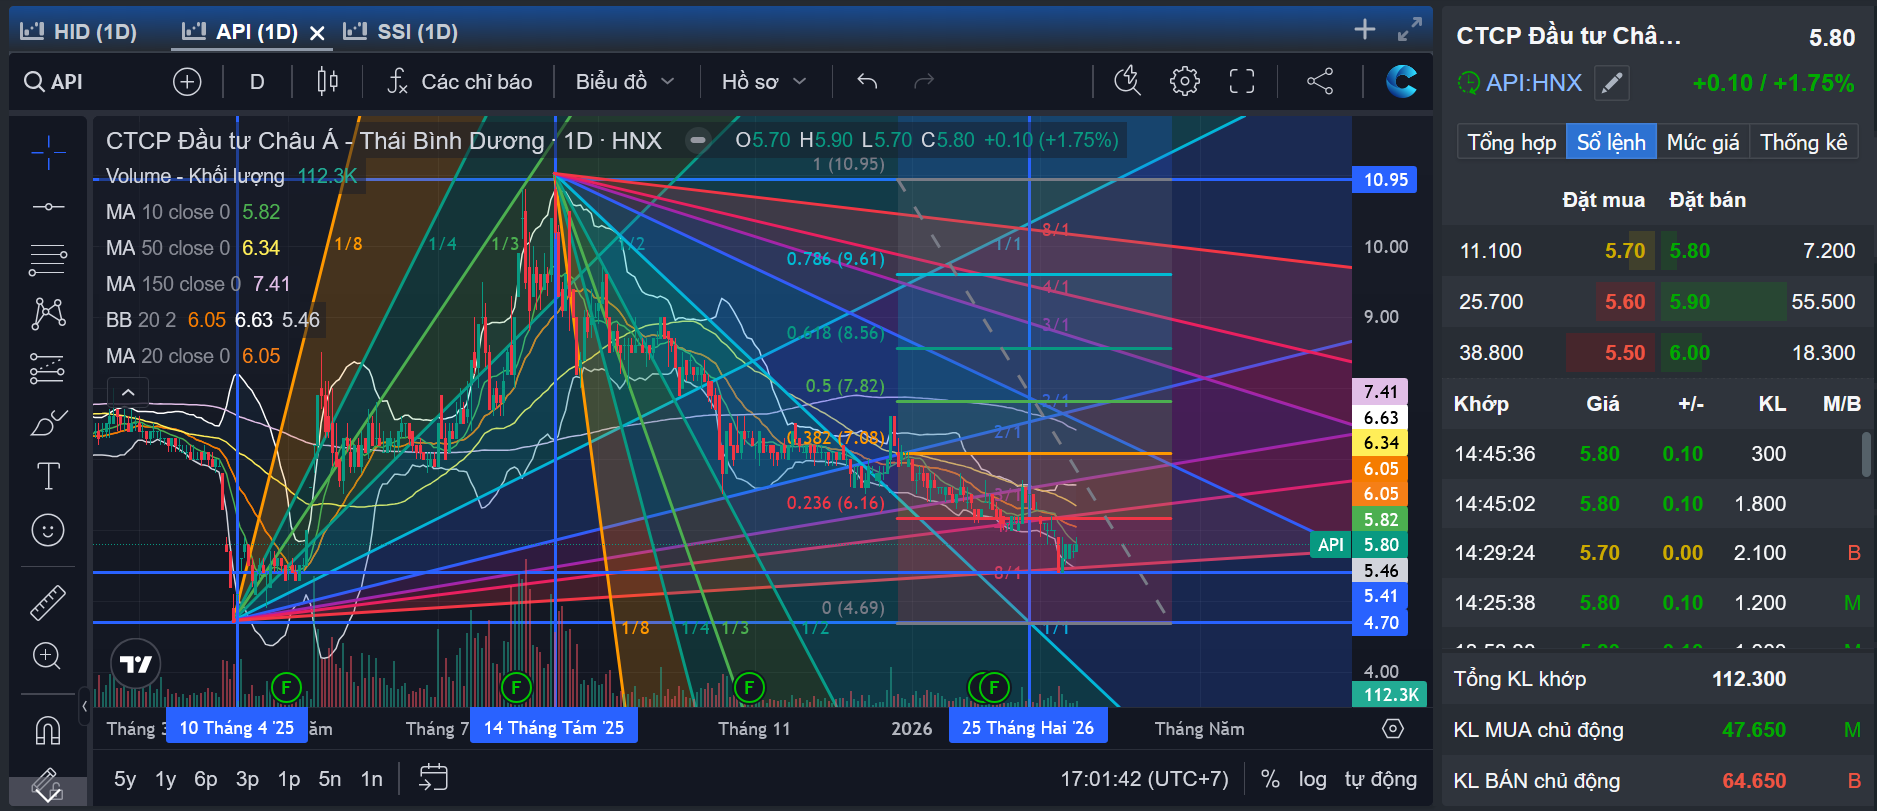Open the Mức giá tab
This screenshot has height=811, width=1877.
[x=1703, y=142]
